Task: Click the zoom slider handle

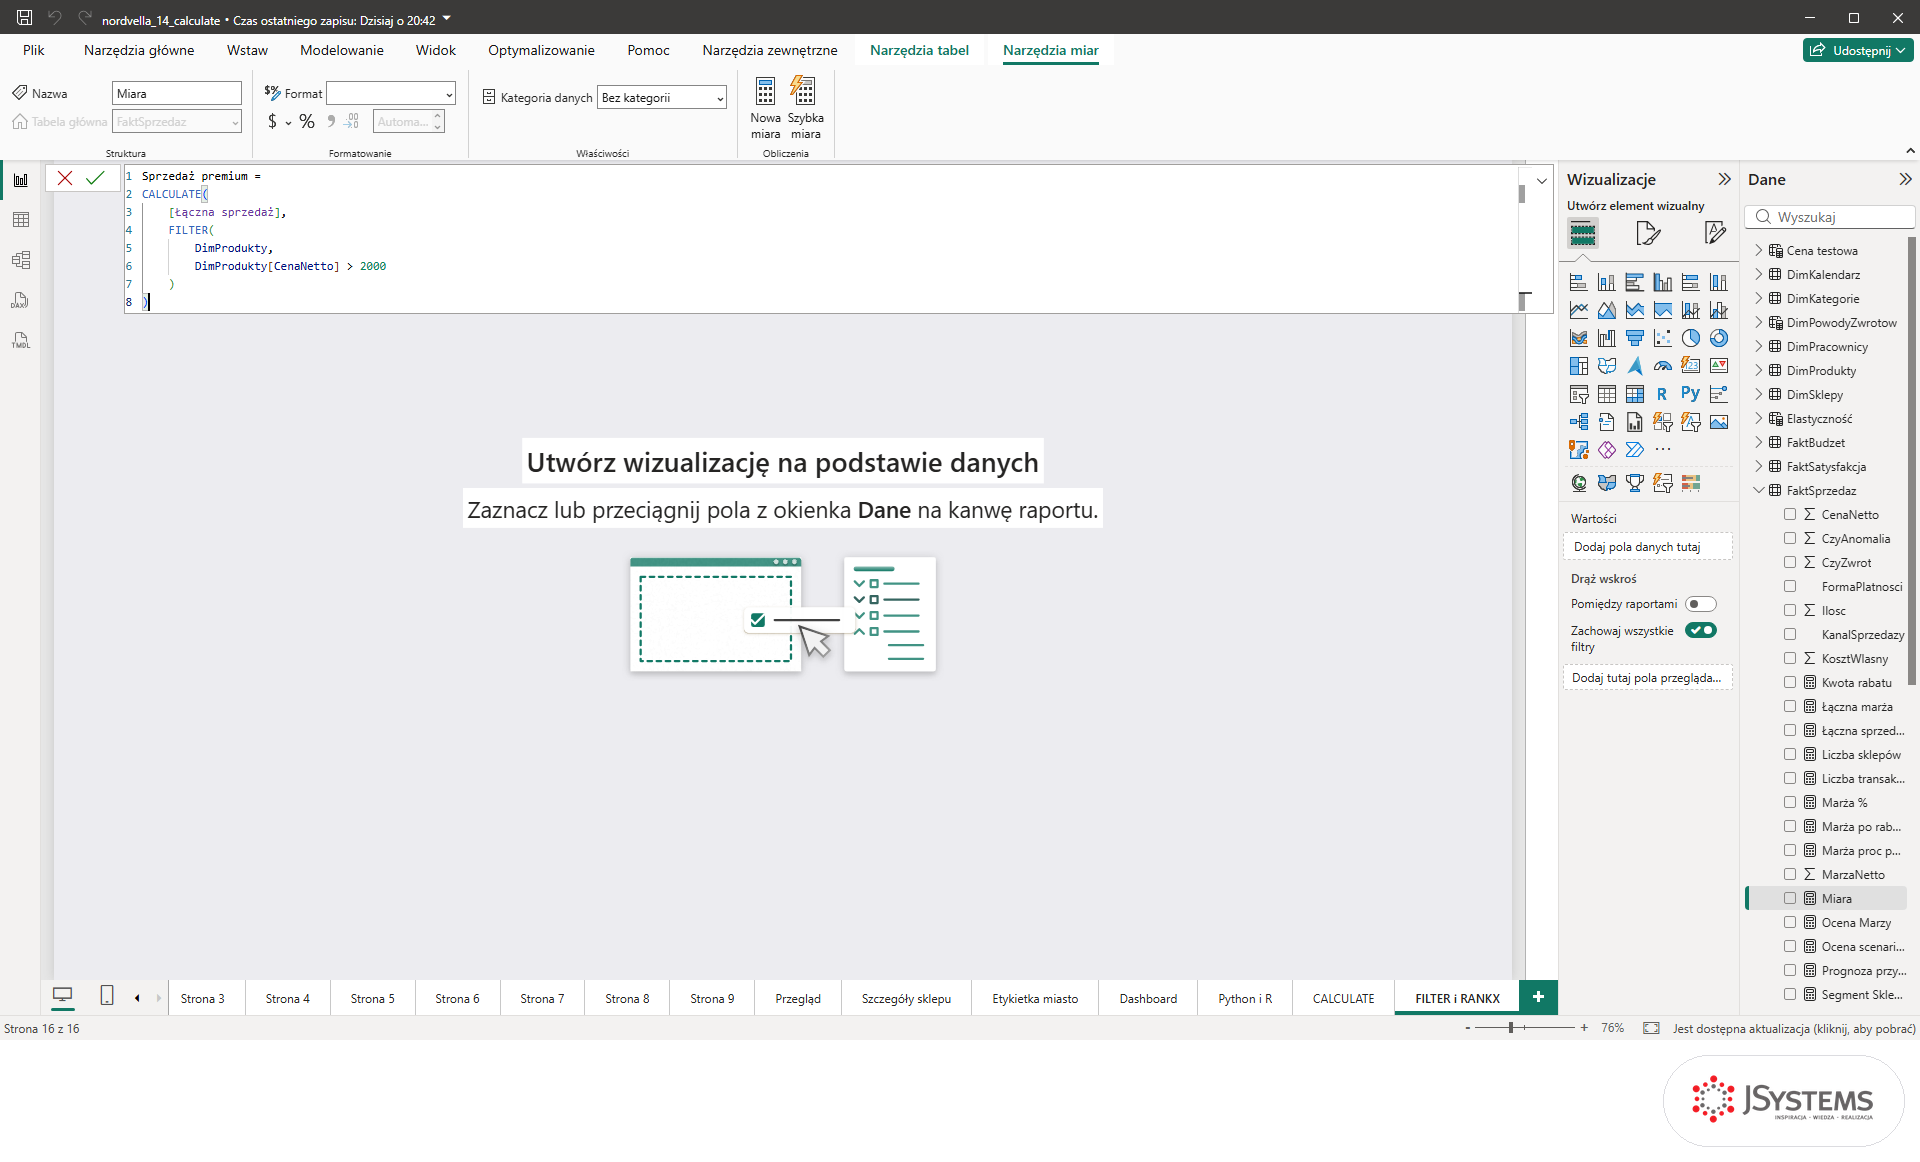Action: (x=1511, y=1028)
